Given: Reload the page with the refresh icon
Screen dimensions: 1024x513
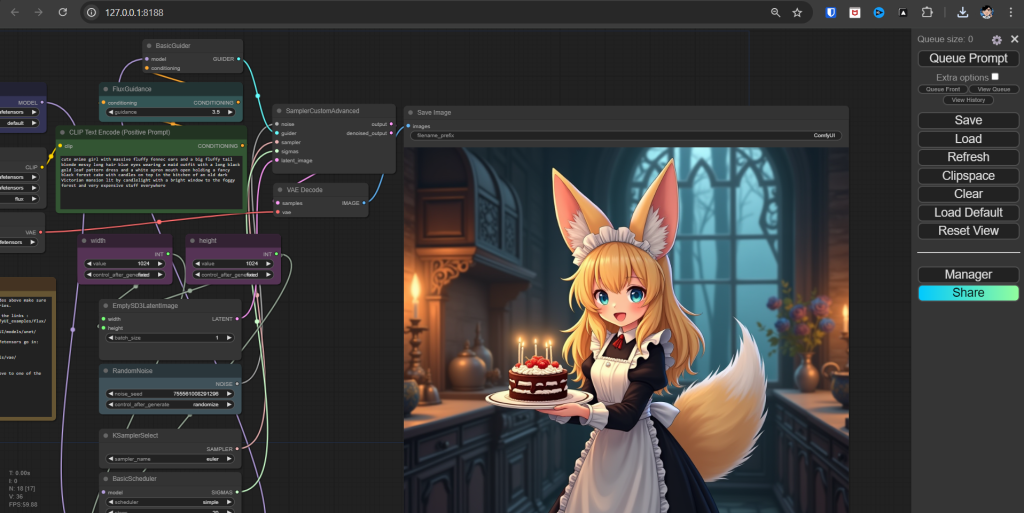Looking at the screenshot, I should point(63,12).
